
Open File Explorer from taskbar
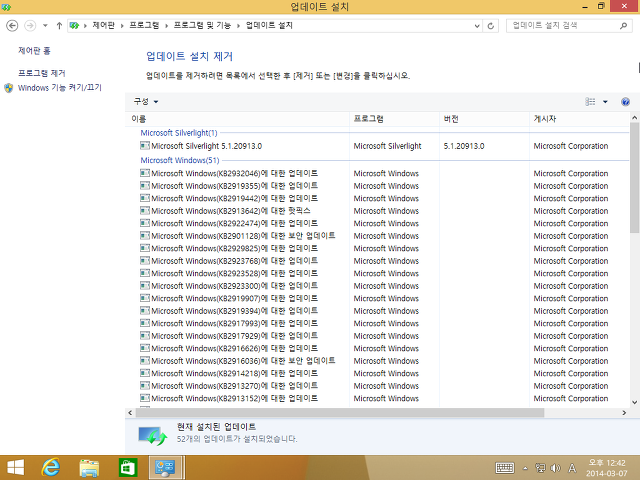tap(89, 468)
